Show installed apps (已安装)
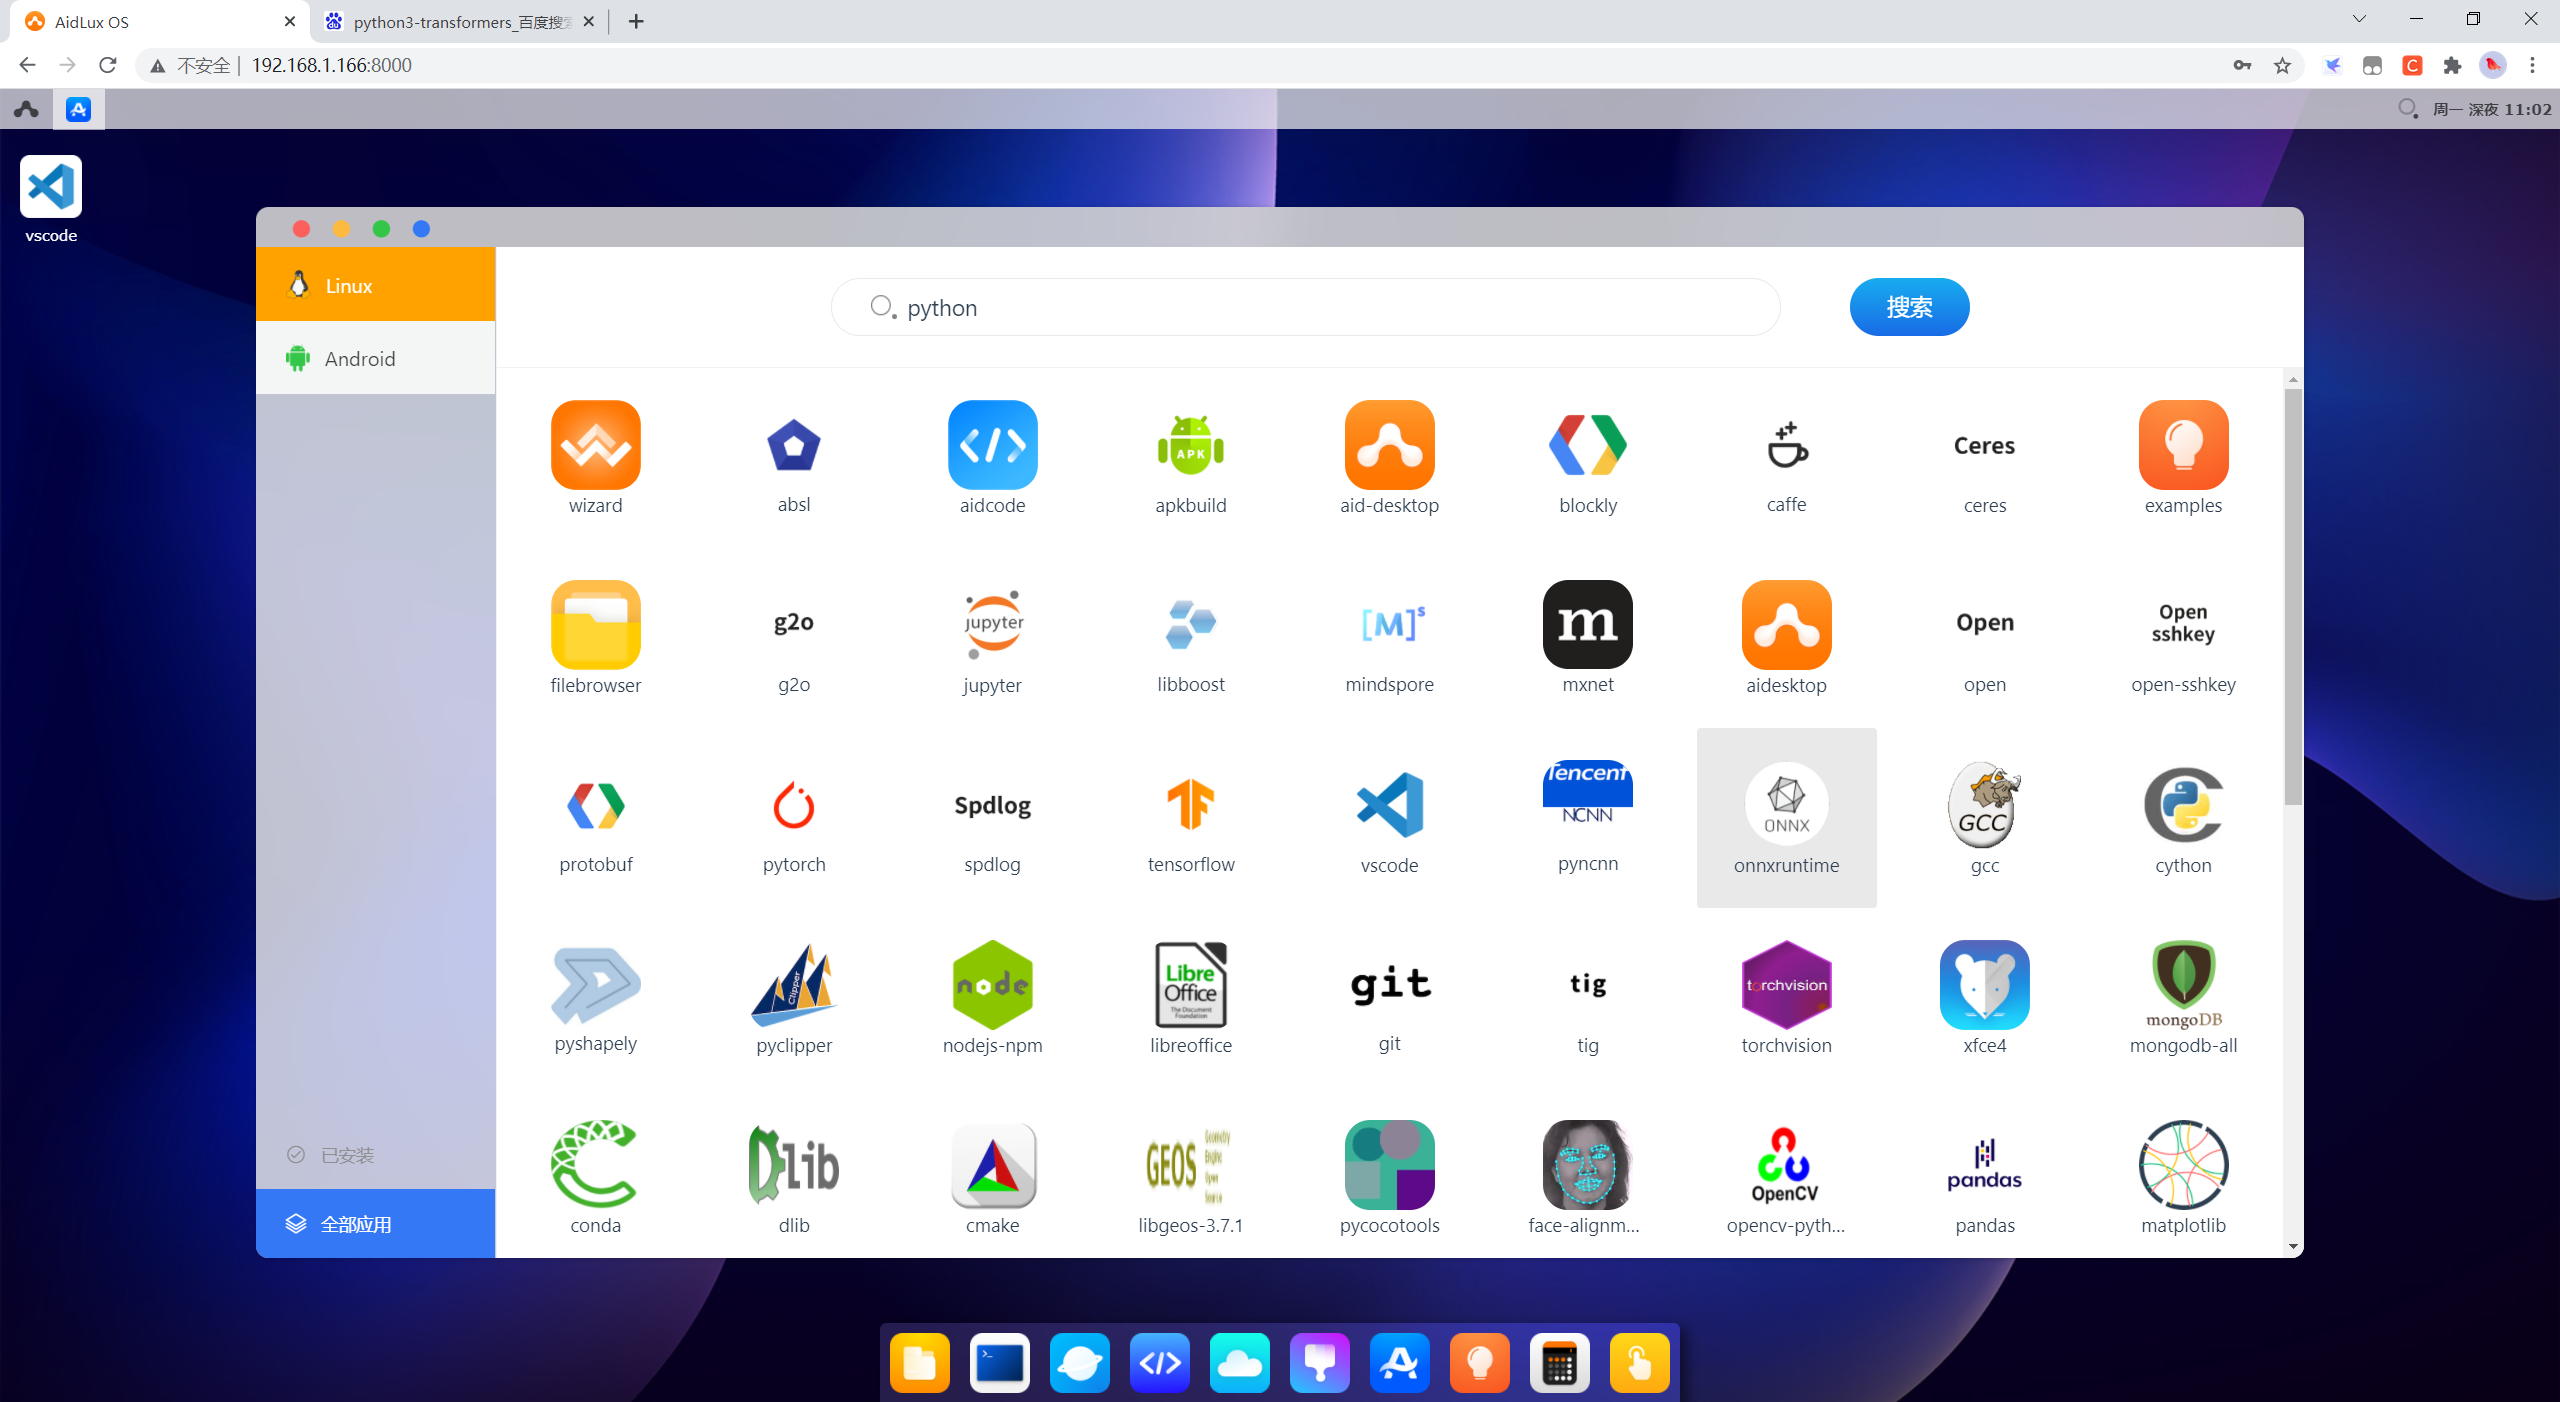This screenshot has height=1402, width=2560. tap(376, 1155)
